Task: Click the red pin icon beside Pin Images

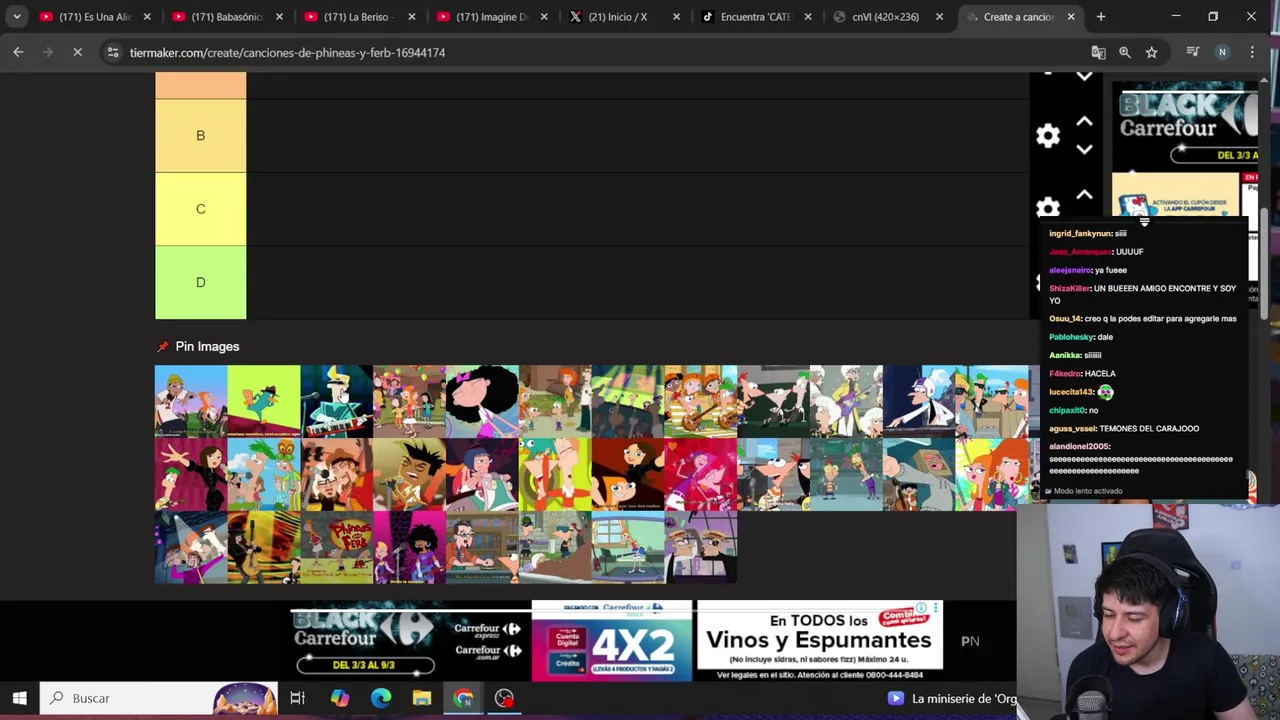Action: coord(163,346)
